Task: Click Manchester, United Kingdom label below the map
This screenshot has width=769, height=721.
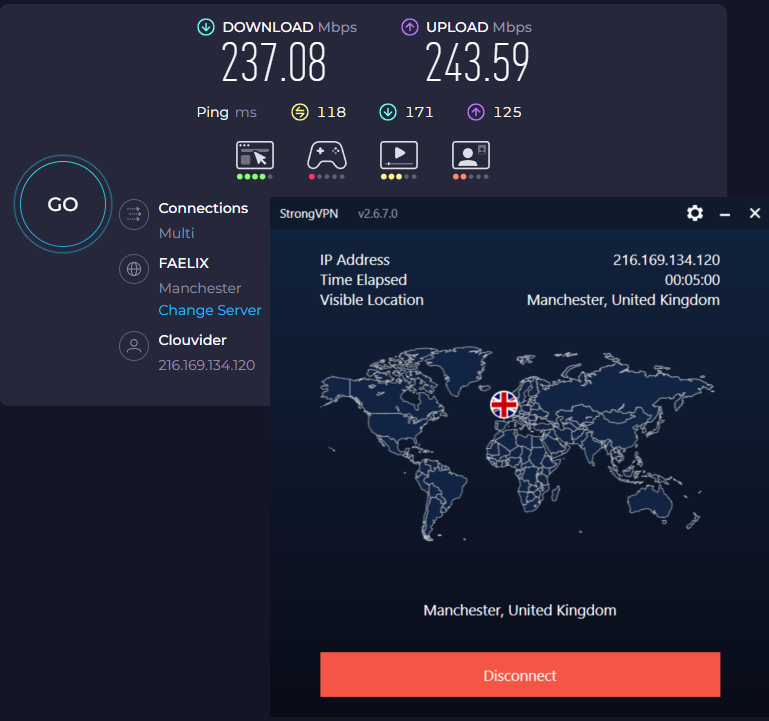Action: [x=520, y=610]
